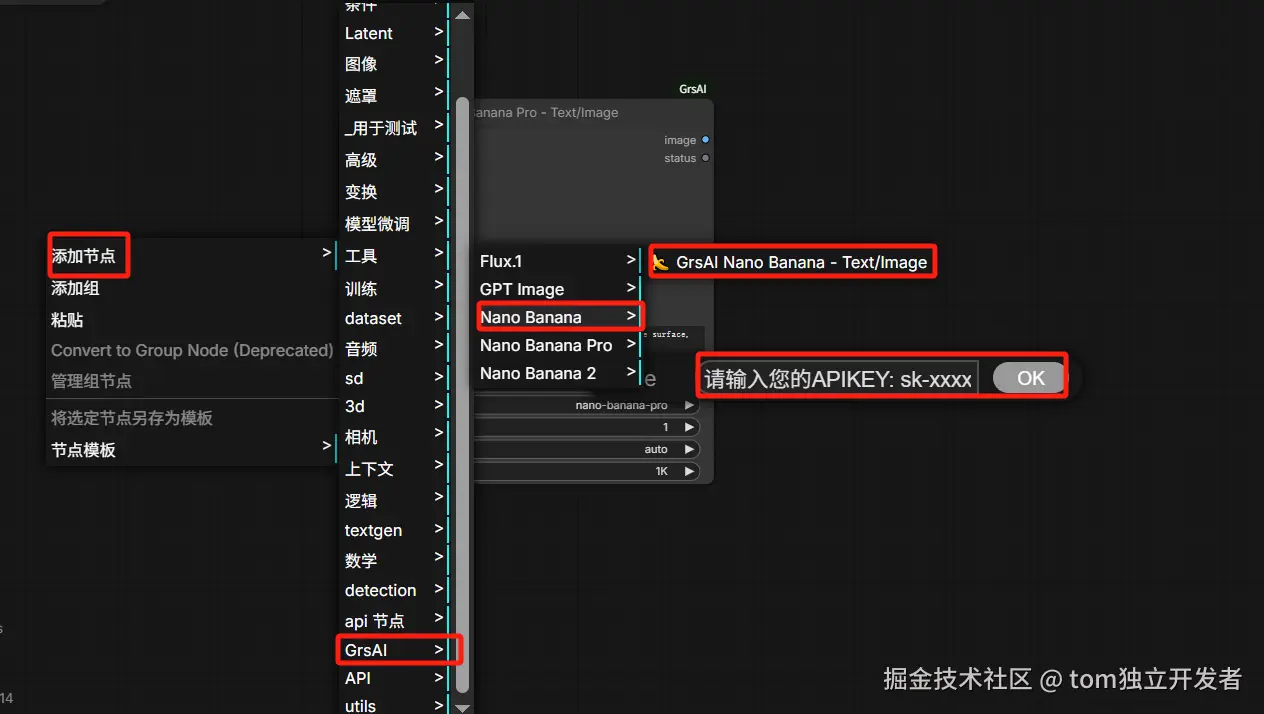Open the 模型微调 category

click(394, 224)
